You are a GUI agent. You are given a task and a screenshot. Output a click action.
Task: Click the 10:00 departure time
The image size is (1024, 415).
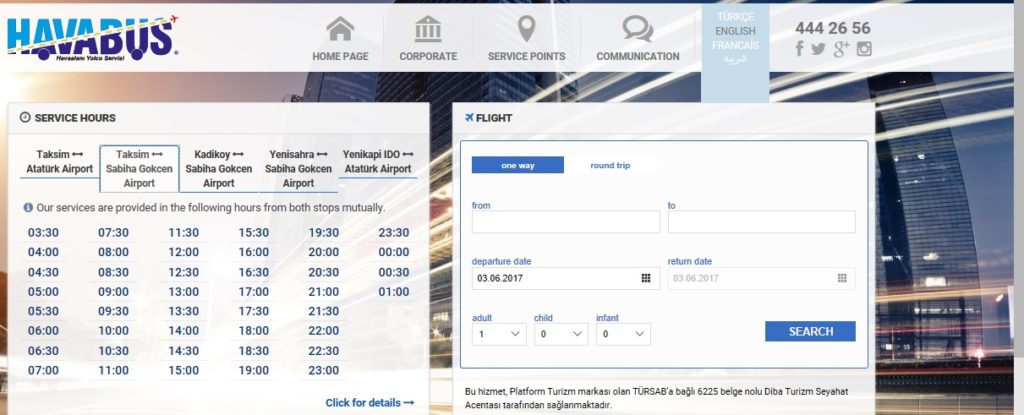tap(114, 331)
